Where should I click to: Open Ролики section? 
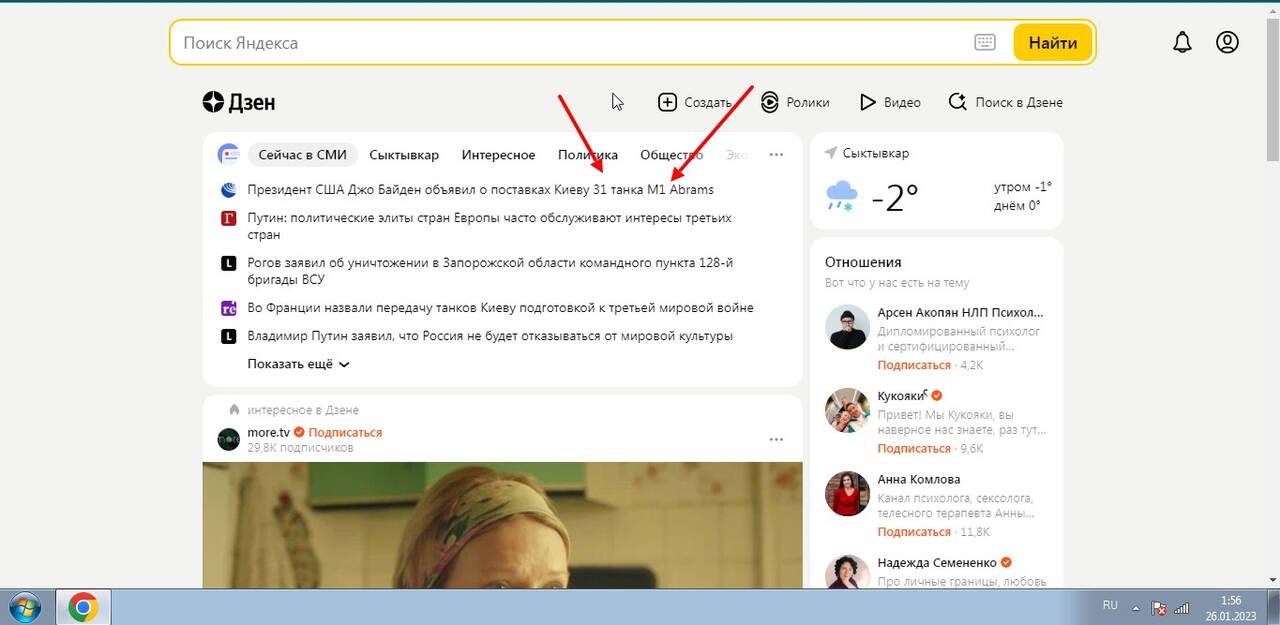click(x=795, y=102)
